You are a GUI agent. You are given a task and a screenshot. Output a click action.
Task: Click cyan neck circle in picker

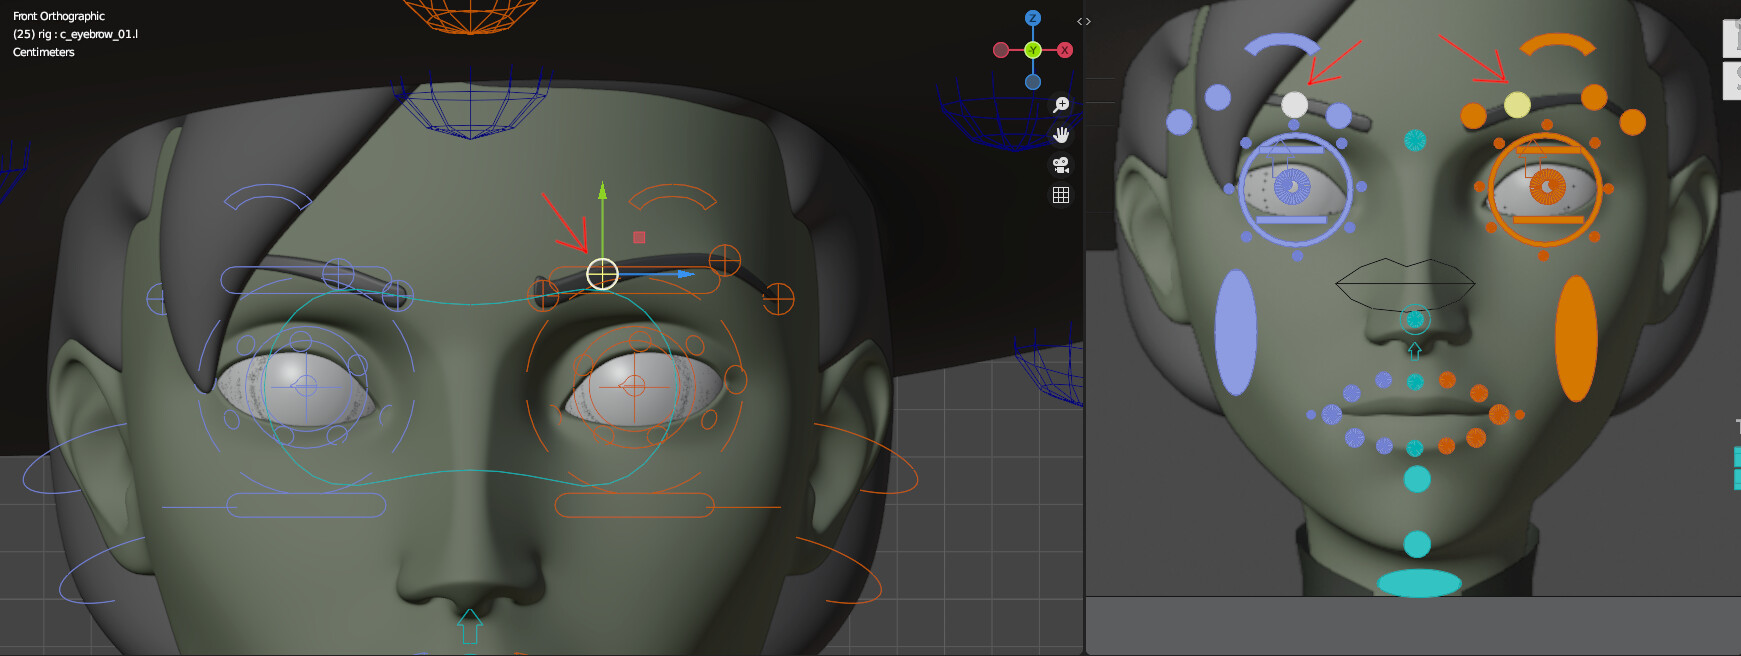click(1417, 544)
